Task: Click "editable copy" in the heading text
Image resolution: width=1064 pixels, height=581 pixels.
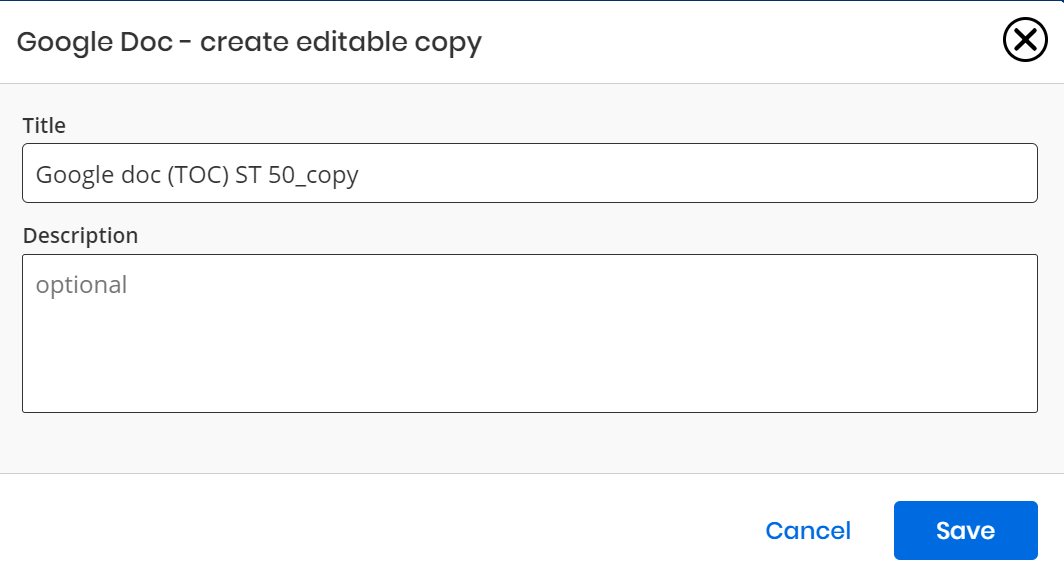Action: pyautogui.click(x=389, y=42)
